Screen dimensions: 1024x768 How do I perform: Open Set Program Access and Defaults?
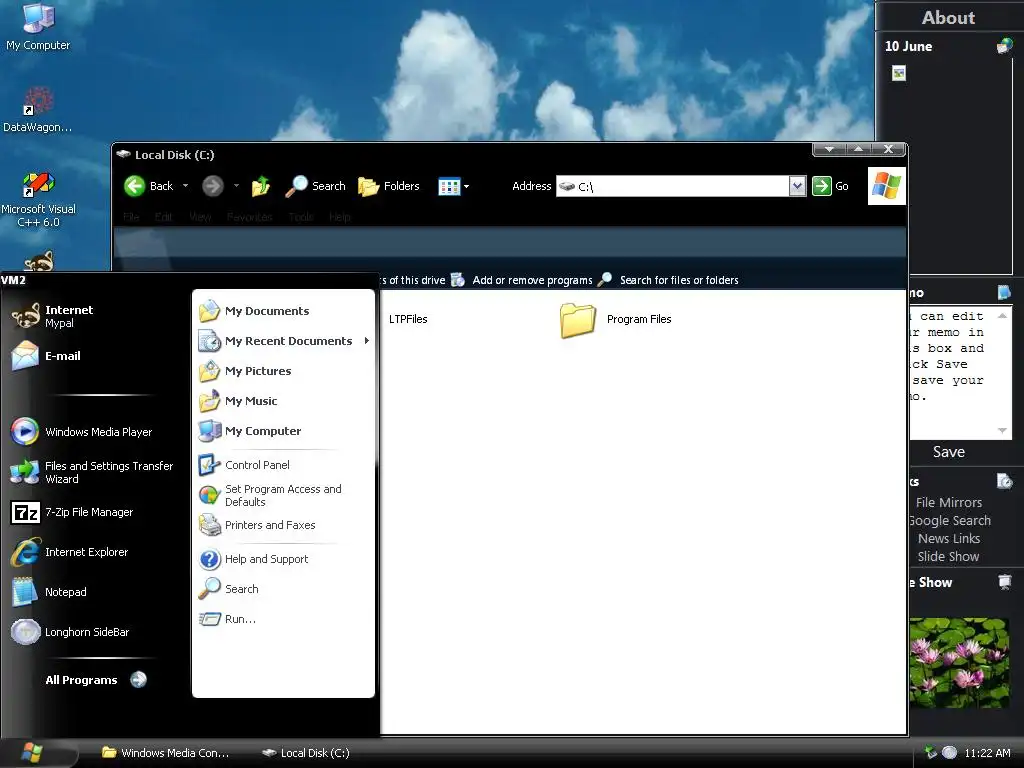click(270, 496)
